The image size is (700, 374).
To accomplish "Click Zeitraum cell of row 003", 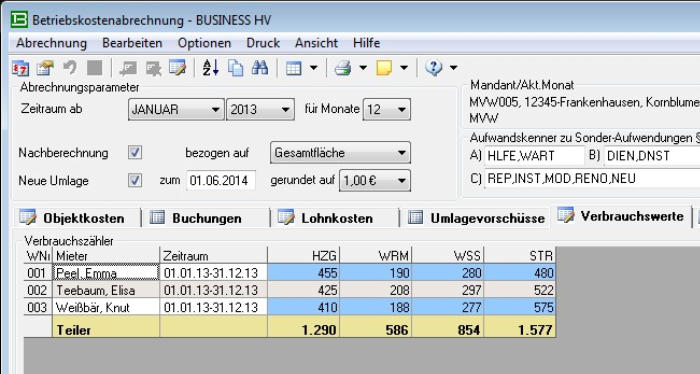I will [213, 307].
